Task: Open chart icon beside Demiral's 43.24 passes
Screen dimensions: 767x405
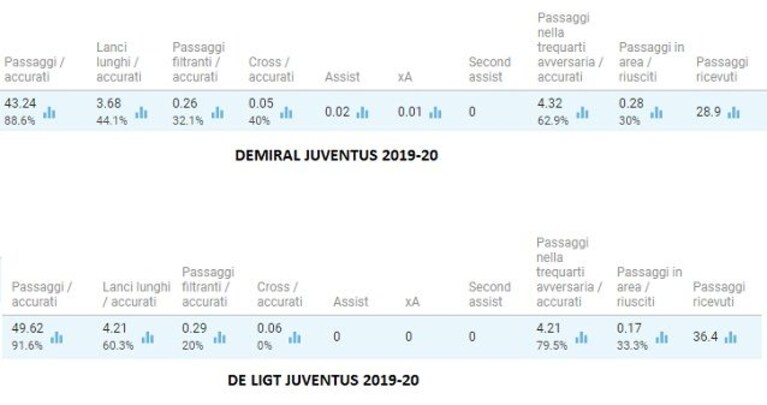Action: 49,113
